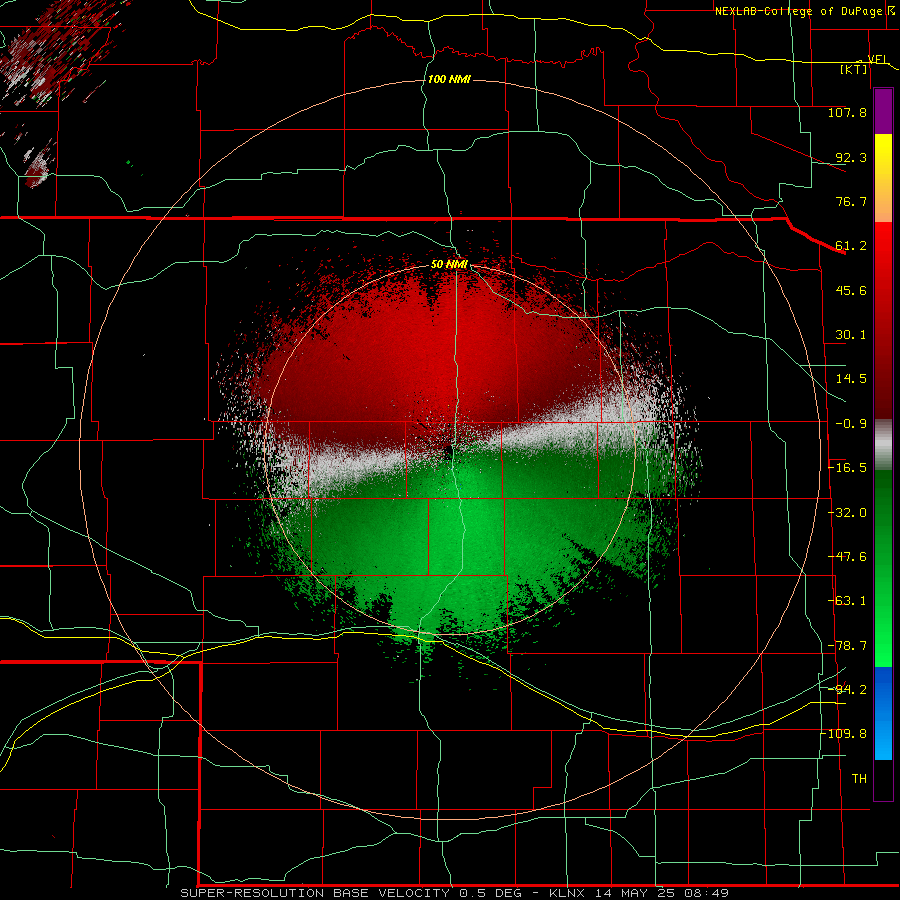Click the -0.9 value on velocity scale
The width and height of the screenshot is (900, 900).
click(851, 424)
